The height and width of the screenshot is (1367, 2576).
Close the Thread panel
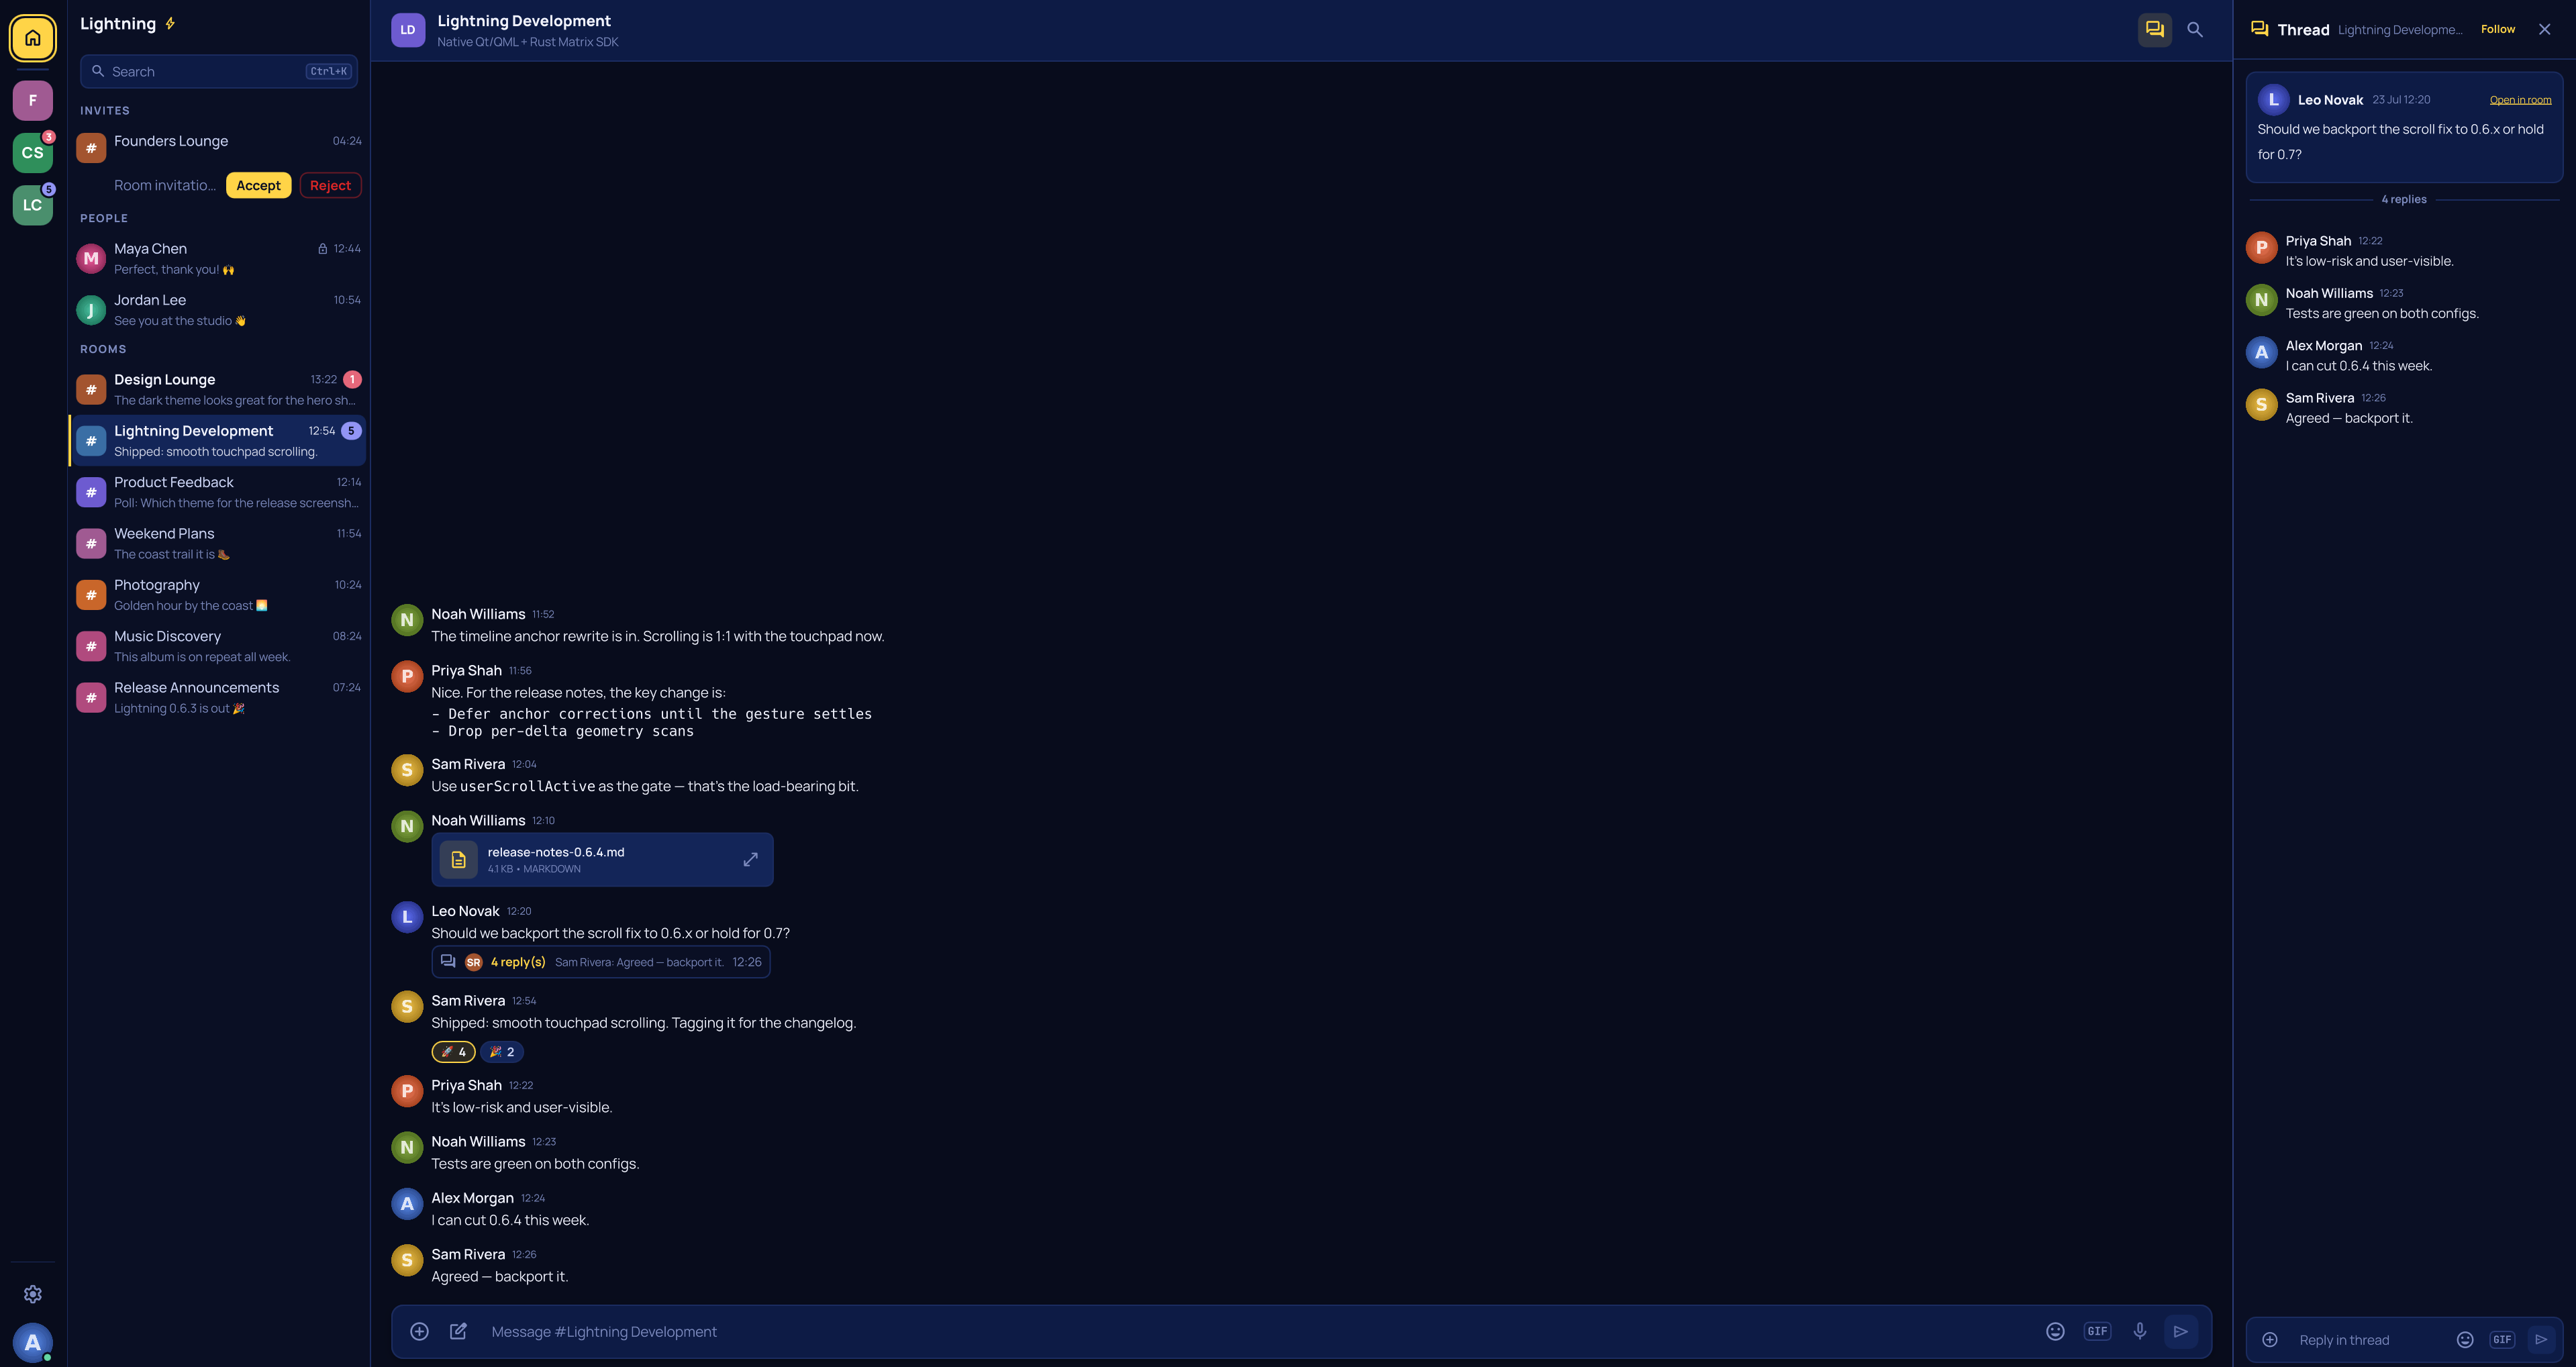coord(2544,30)
